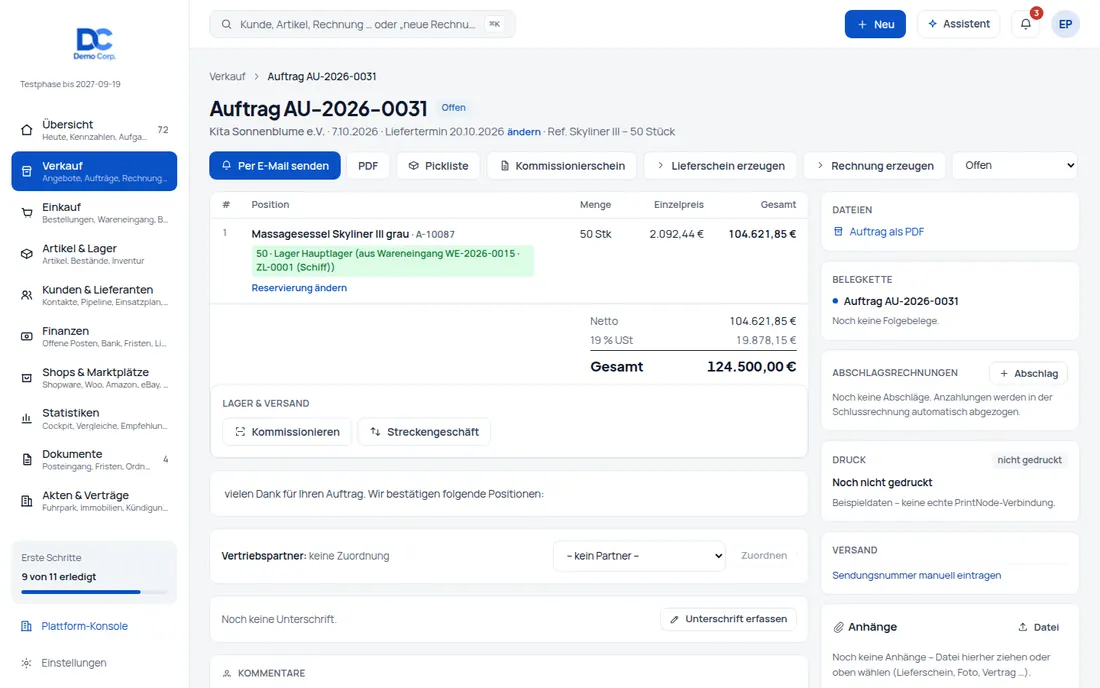The width and height of the screenshot is (1100, 688).
Task: Click the Neu button
Action: pos(875,24)
